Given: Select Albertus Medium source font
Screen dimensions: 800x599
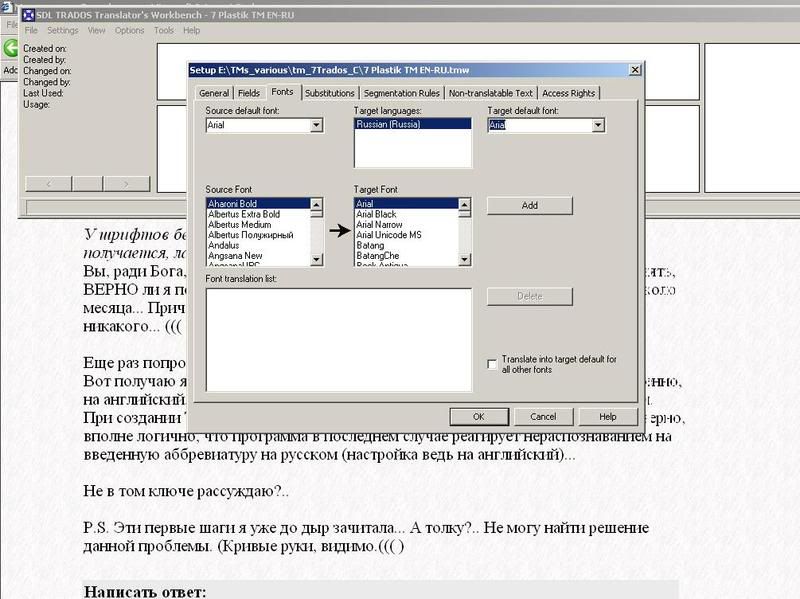Looking at the screenshot, I should 258,224.
